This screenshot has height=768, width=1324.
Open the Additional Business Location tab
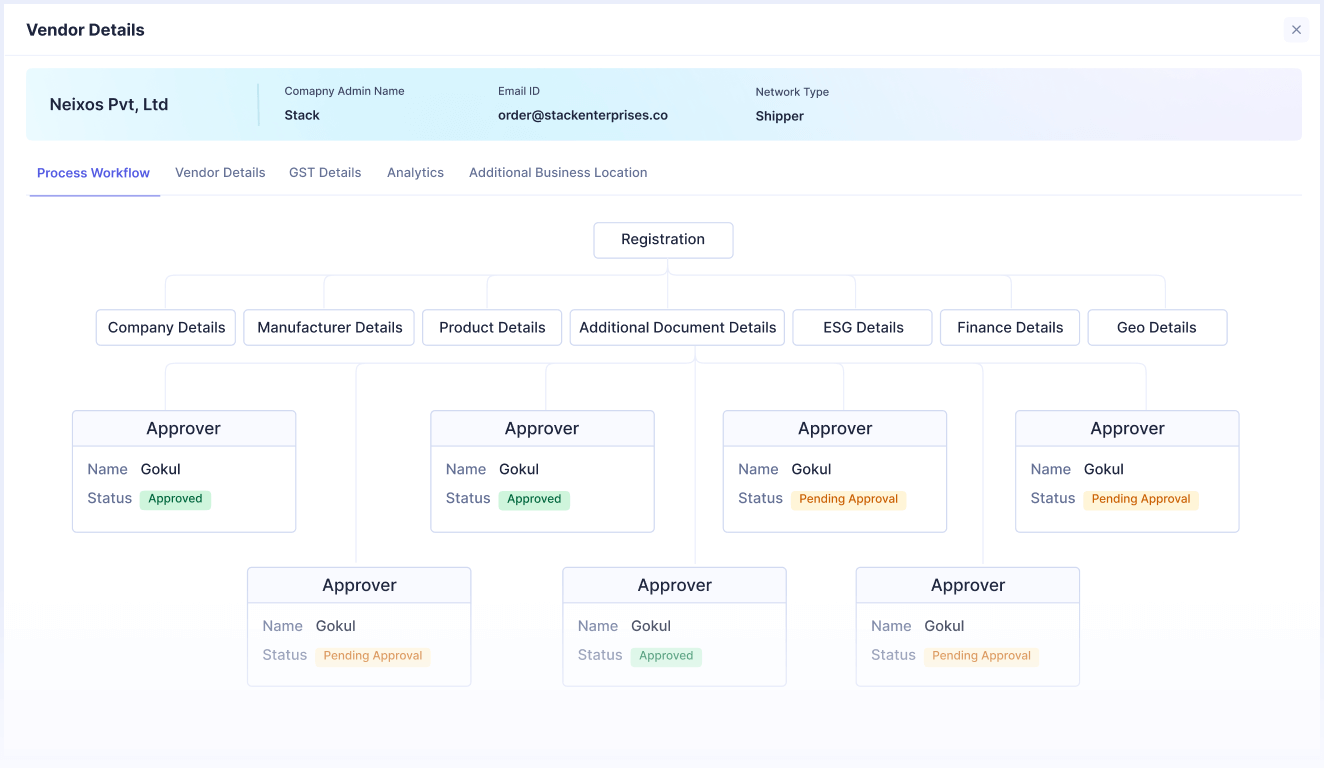(558, 172)
